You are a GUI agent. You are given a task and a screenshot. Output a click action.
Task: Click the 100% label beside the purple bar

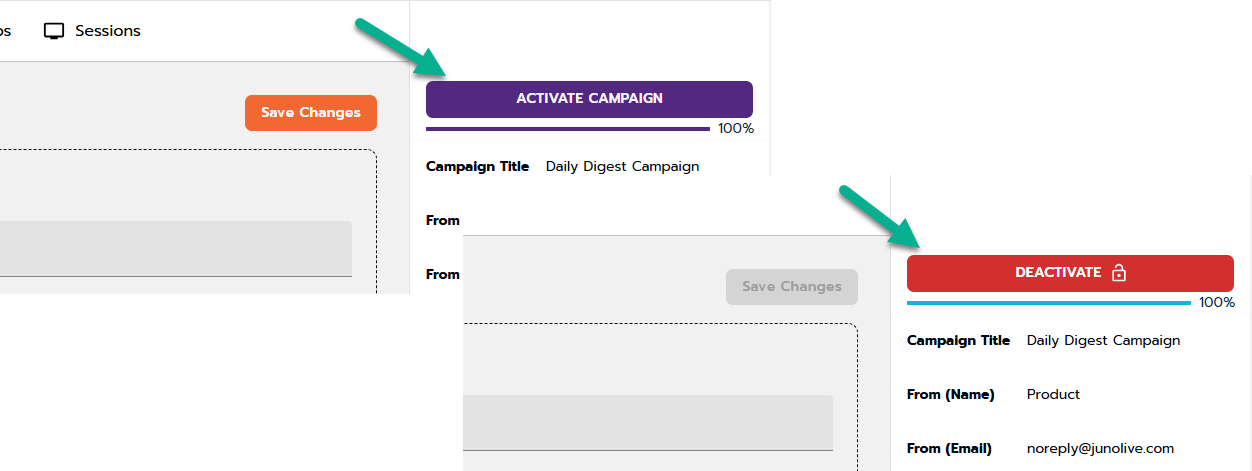(x=736, y=129)
